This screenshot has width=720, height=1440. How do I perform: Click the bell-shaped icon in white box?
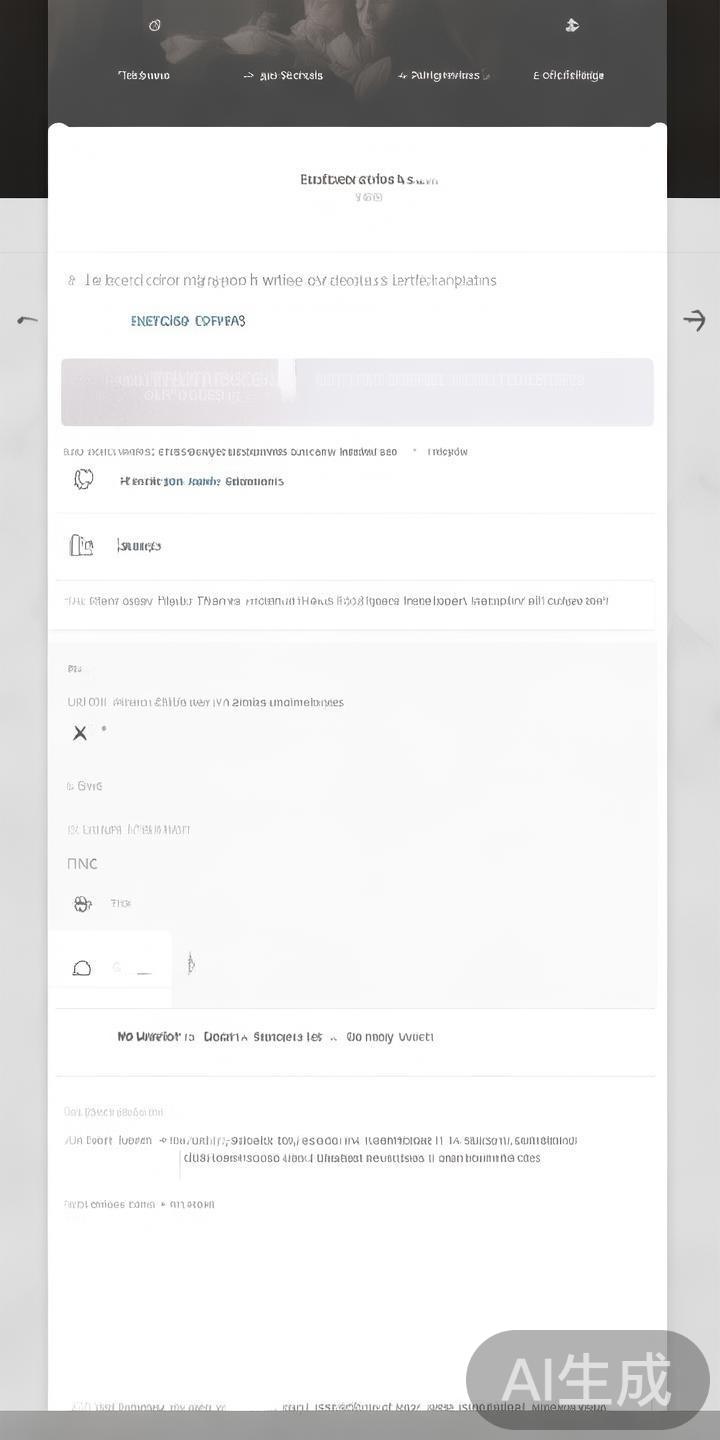click(82, 968)
